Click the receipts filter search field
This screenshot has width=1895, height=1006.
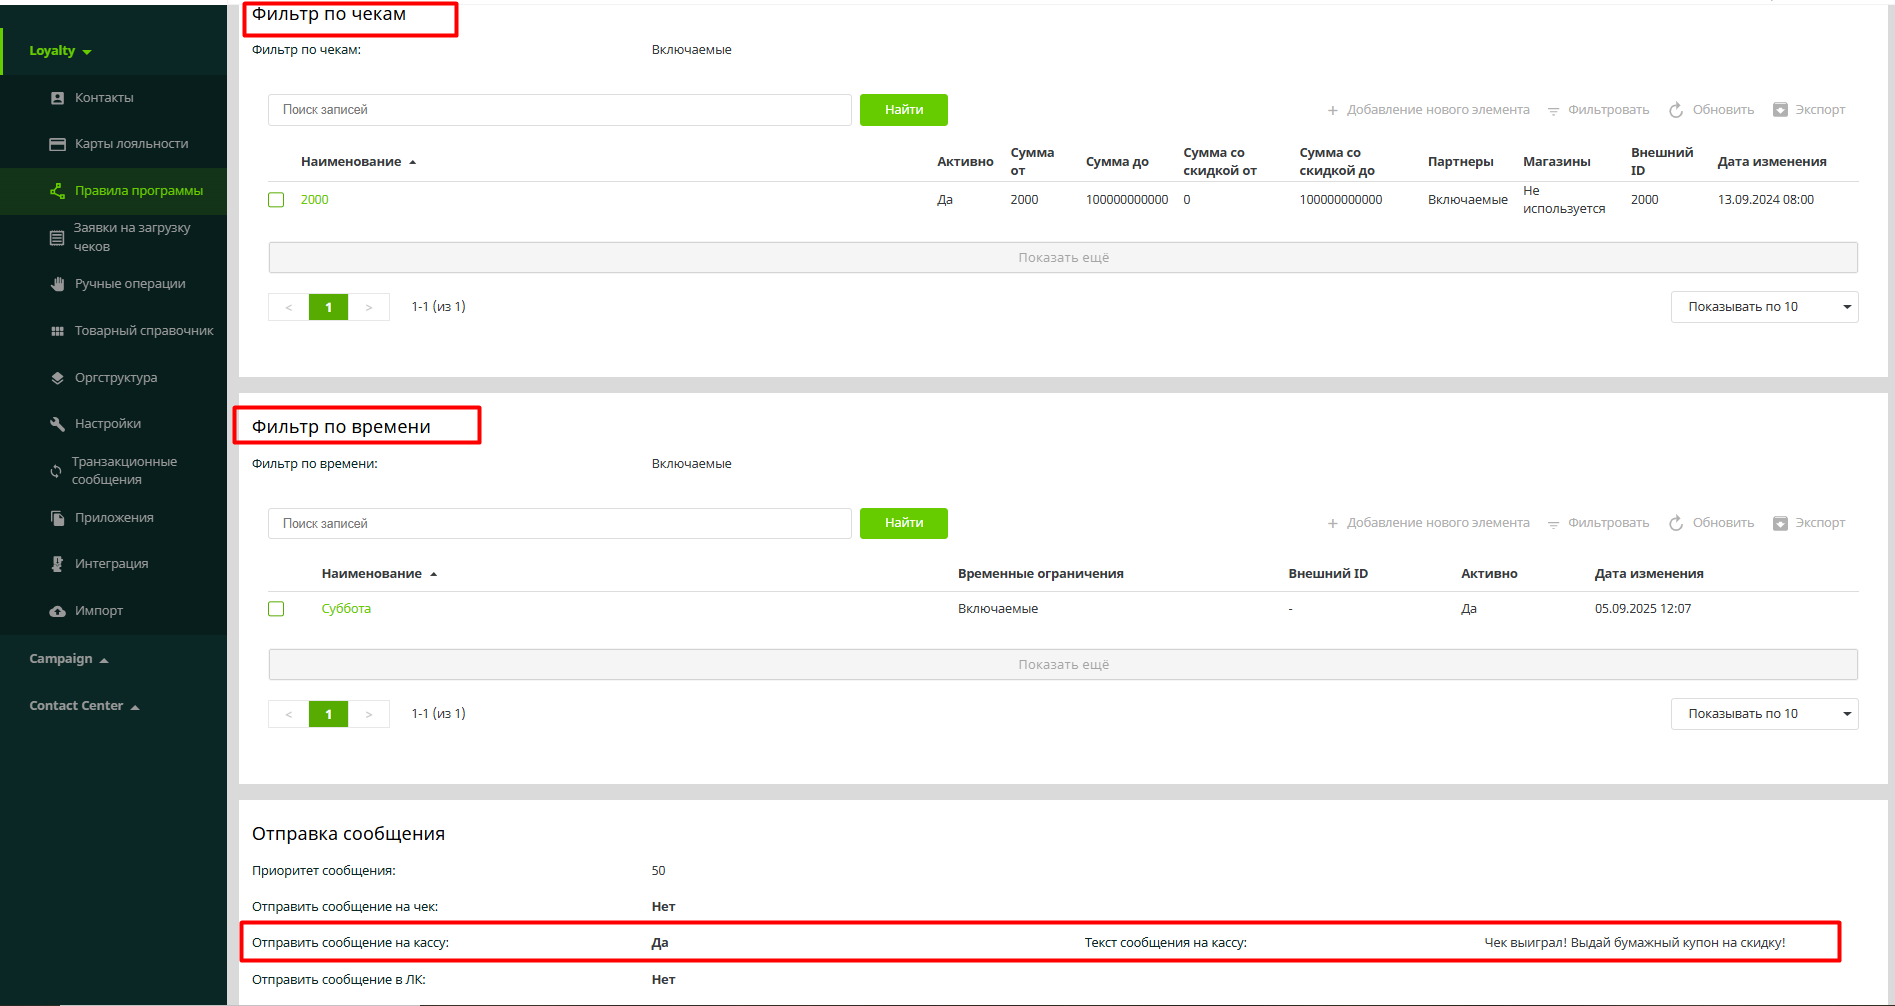(x=559, y=110)
